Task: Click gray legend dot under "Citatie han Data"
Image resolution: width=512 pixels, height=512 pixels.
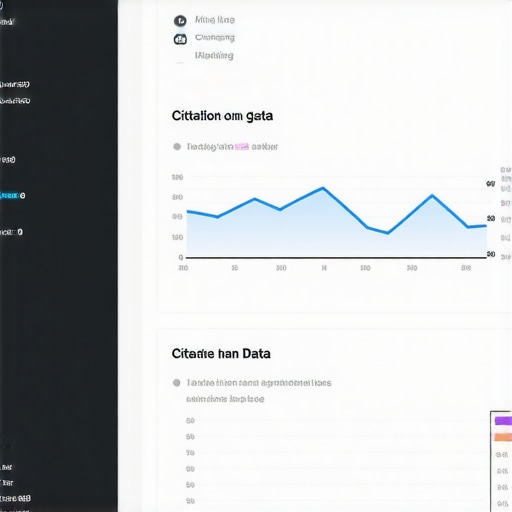Action: (x=177, y=383)
